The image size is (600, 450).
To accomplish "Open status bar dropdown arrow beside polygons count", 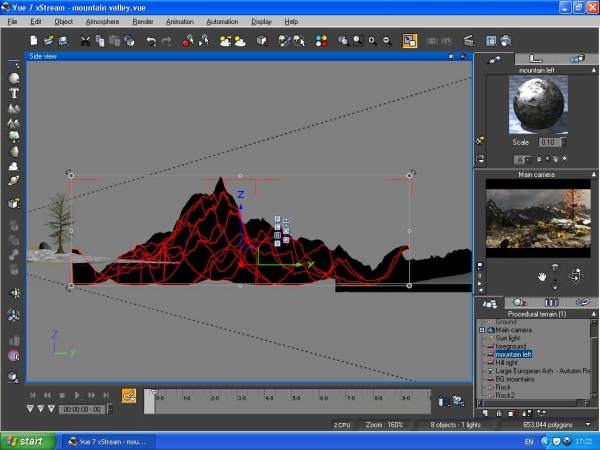I will coord(588,424).
